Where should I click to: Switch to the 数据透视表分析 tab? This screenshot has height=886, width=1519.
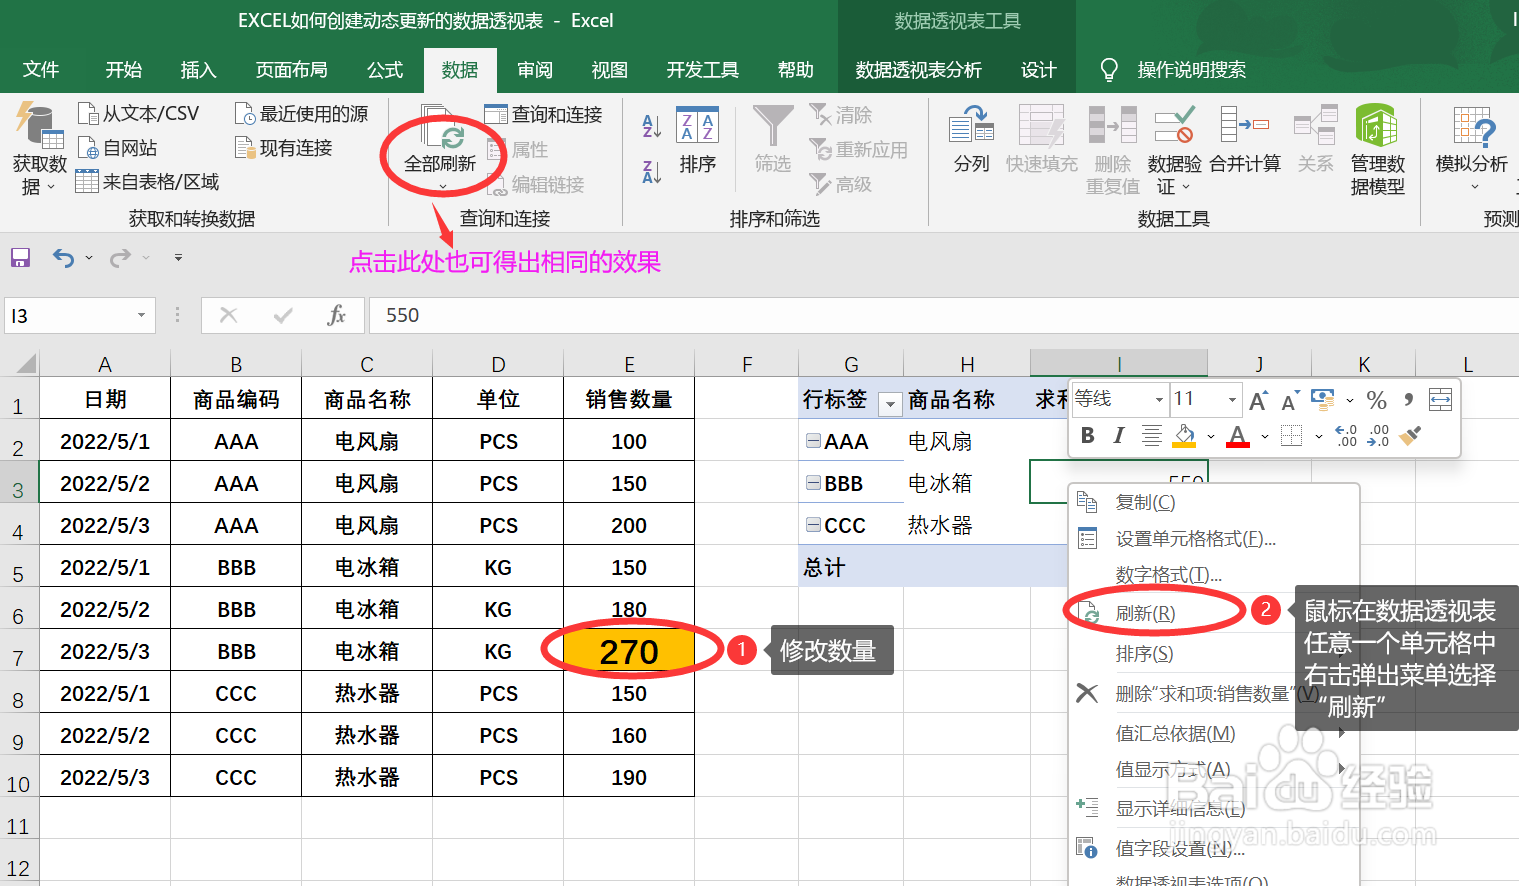919,70
